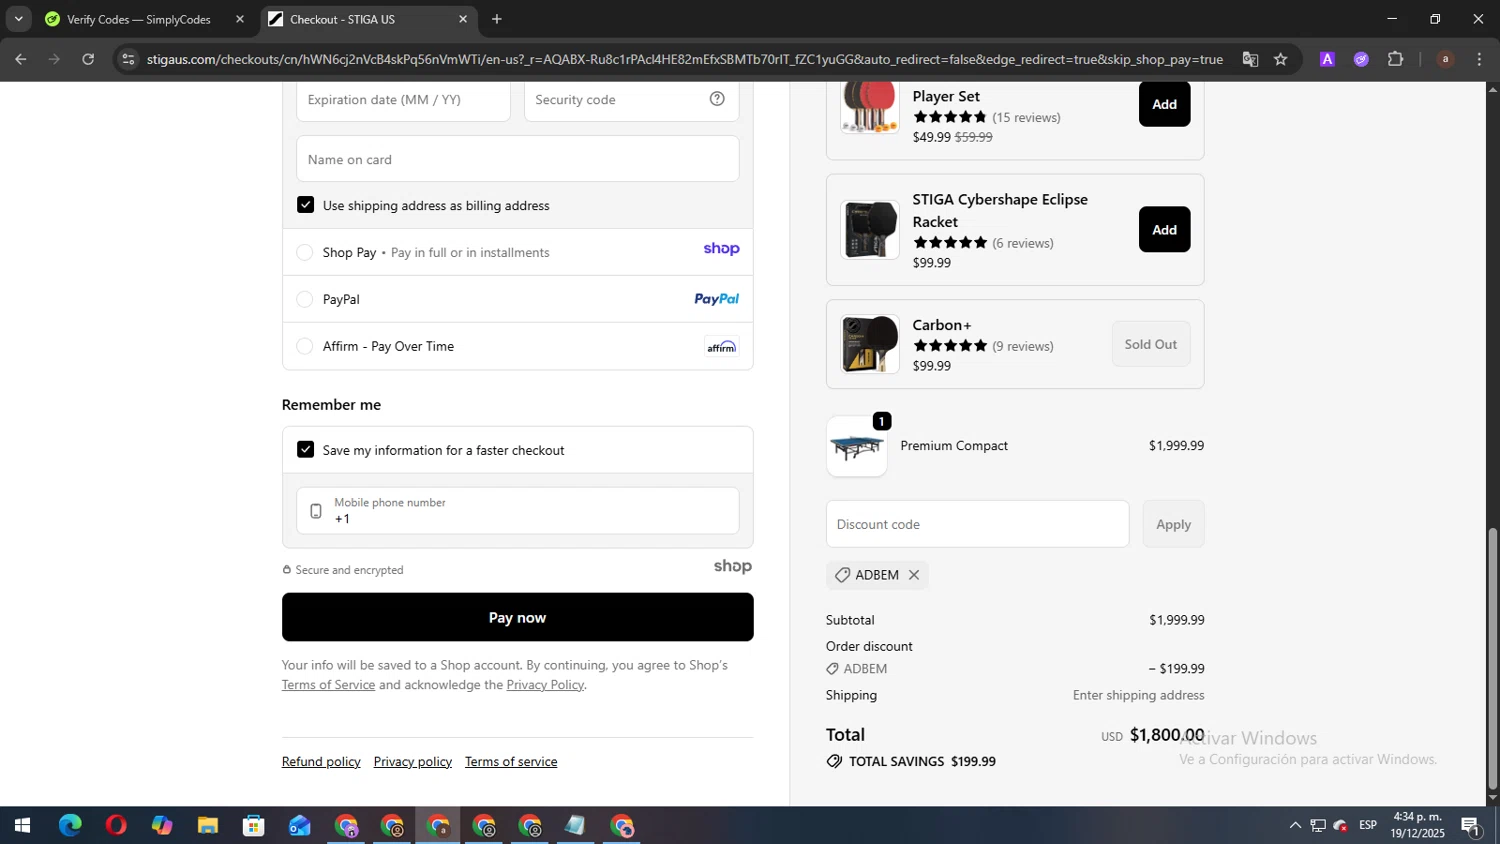Viewport: 1500px width, 844px height.
Task: Apply the discount code
Action: [x=1174, y=524]
